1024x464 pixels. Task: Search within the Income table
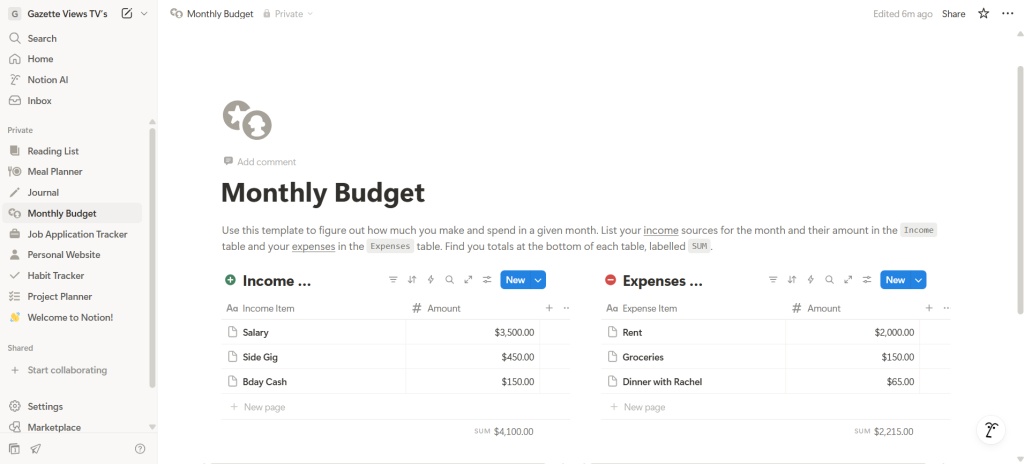(449, 280)
